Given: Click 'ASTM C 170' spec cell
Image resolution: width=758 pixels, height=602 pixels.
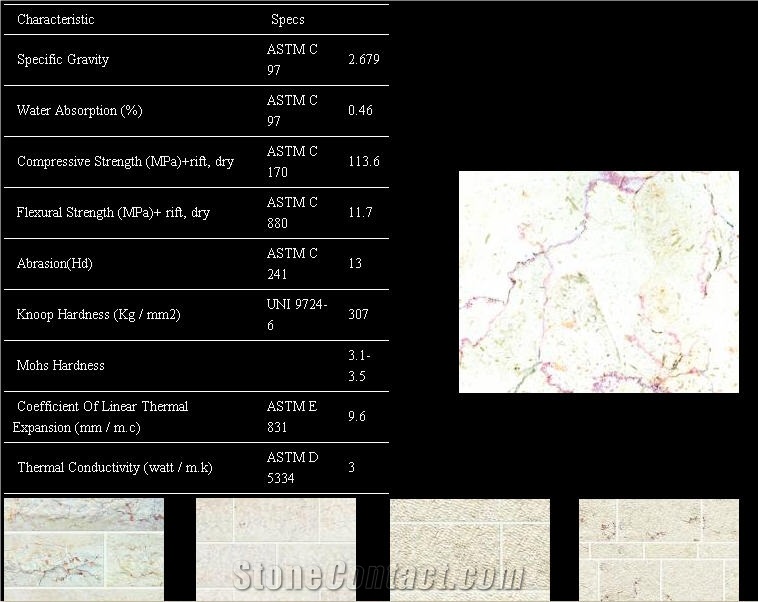Looking at the screenshot, I should (292, 162).
